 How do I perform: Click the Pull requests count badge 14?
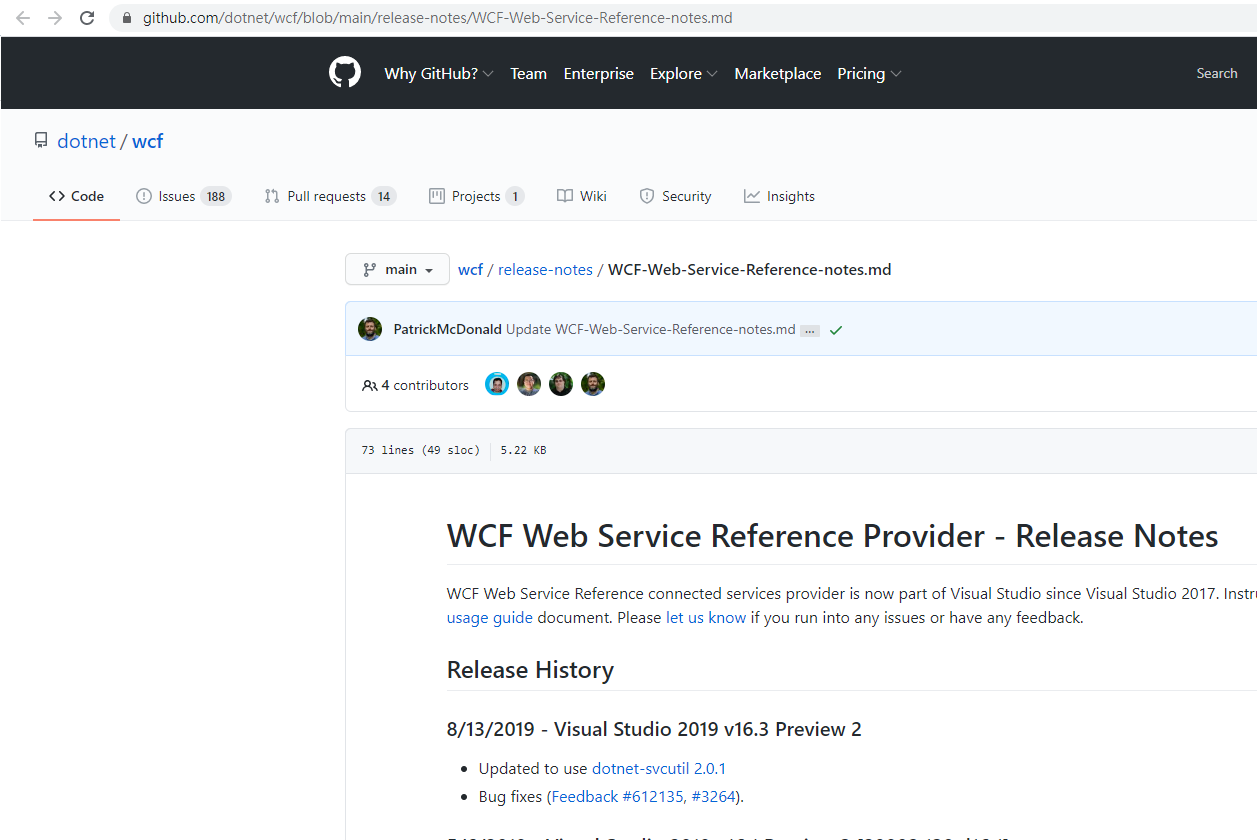point(384,196)
